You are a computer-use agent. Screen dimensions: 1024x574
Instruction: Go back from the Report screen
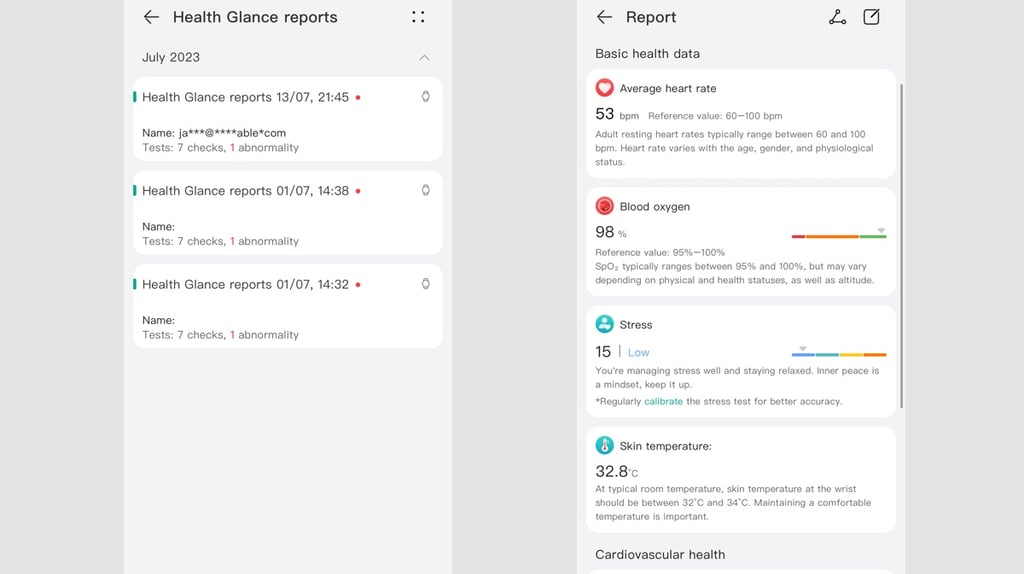[604, 17]
